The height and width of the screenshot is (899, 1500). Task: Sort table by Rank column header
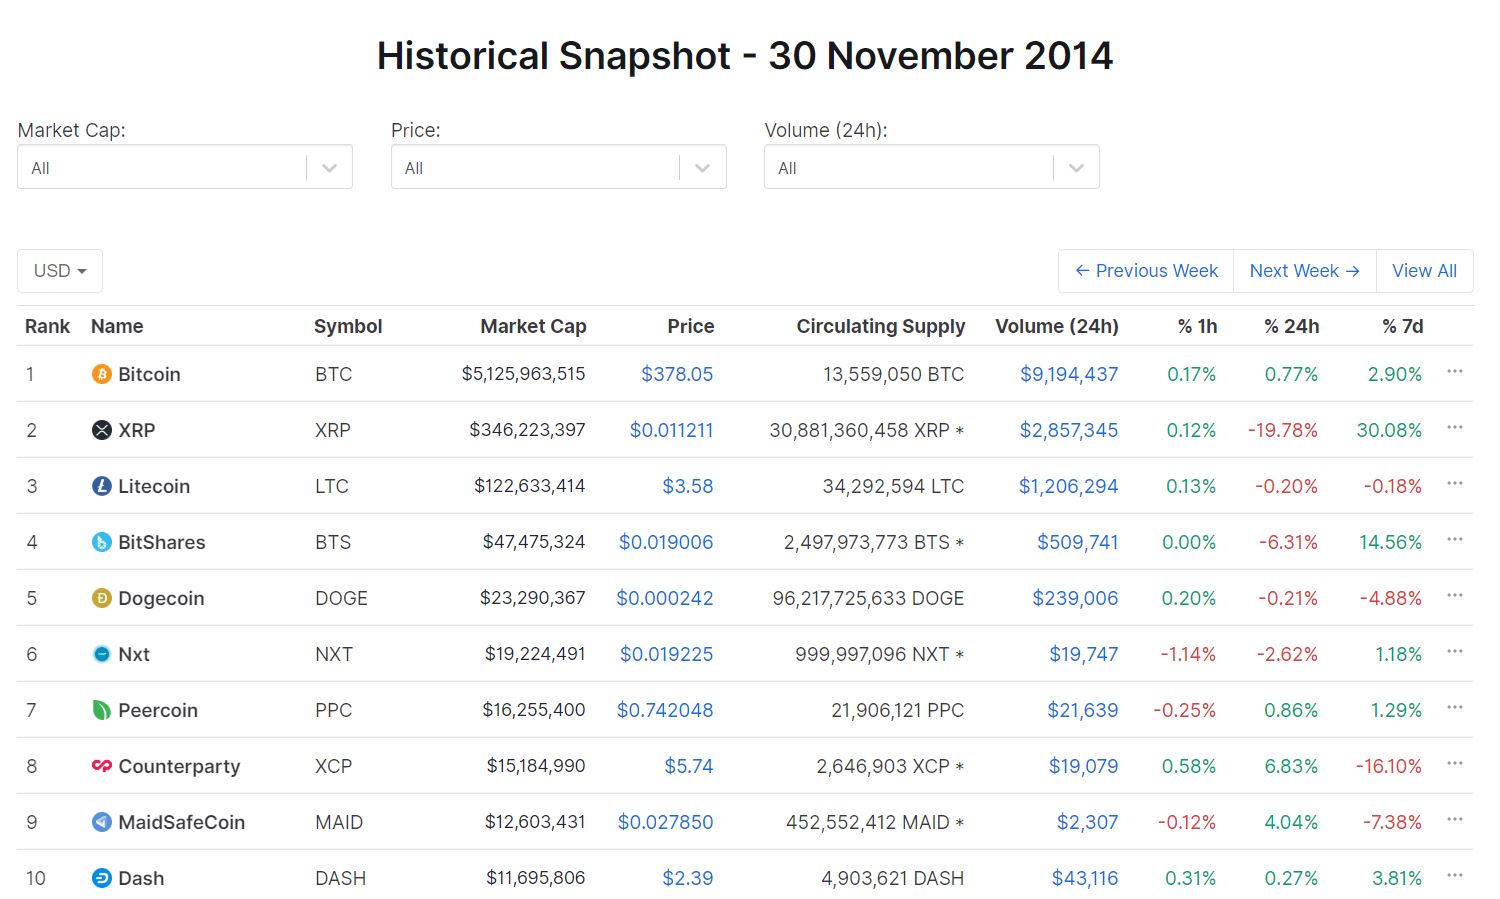[x=47, y=326]
